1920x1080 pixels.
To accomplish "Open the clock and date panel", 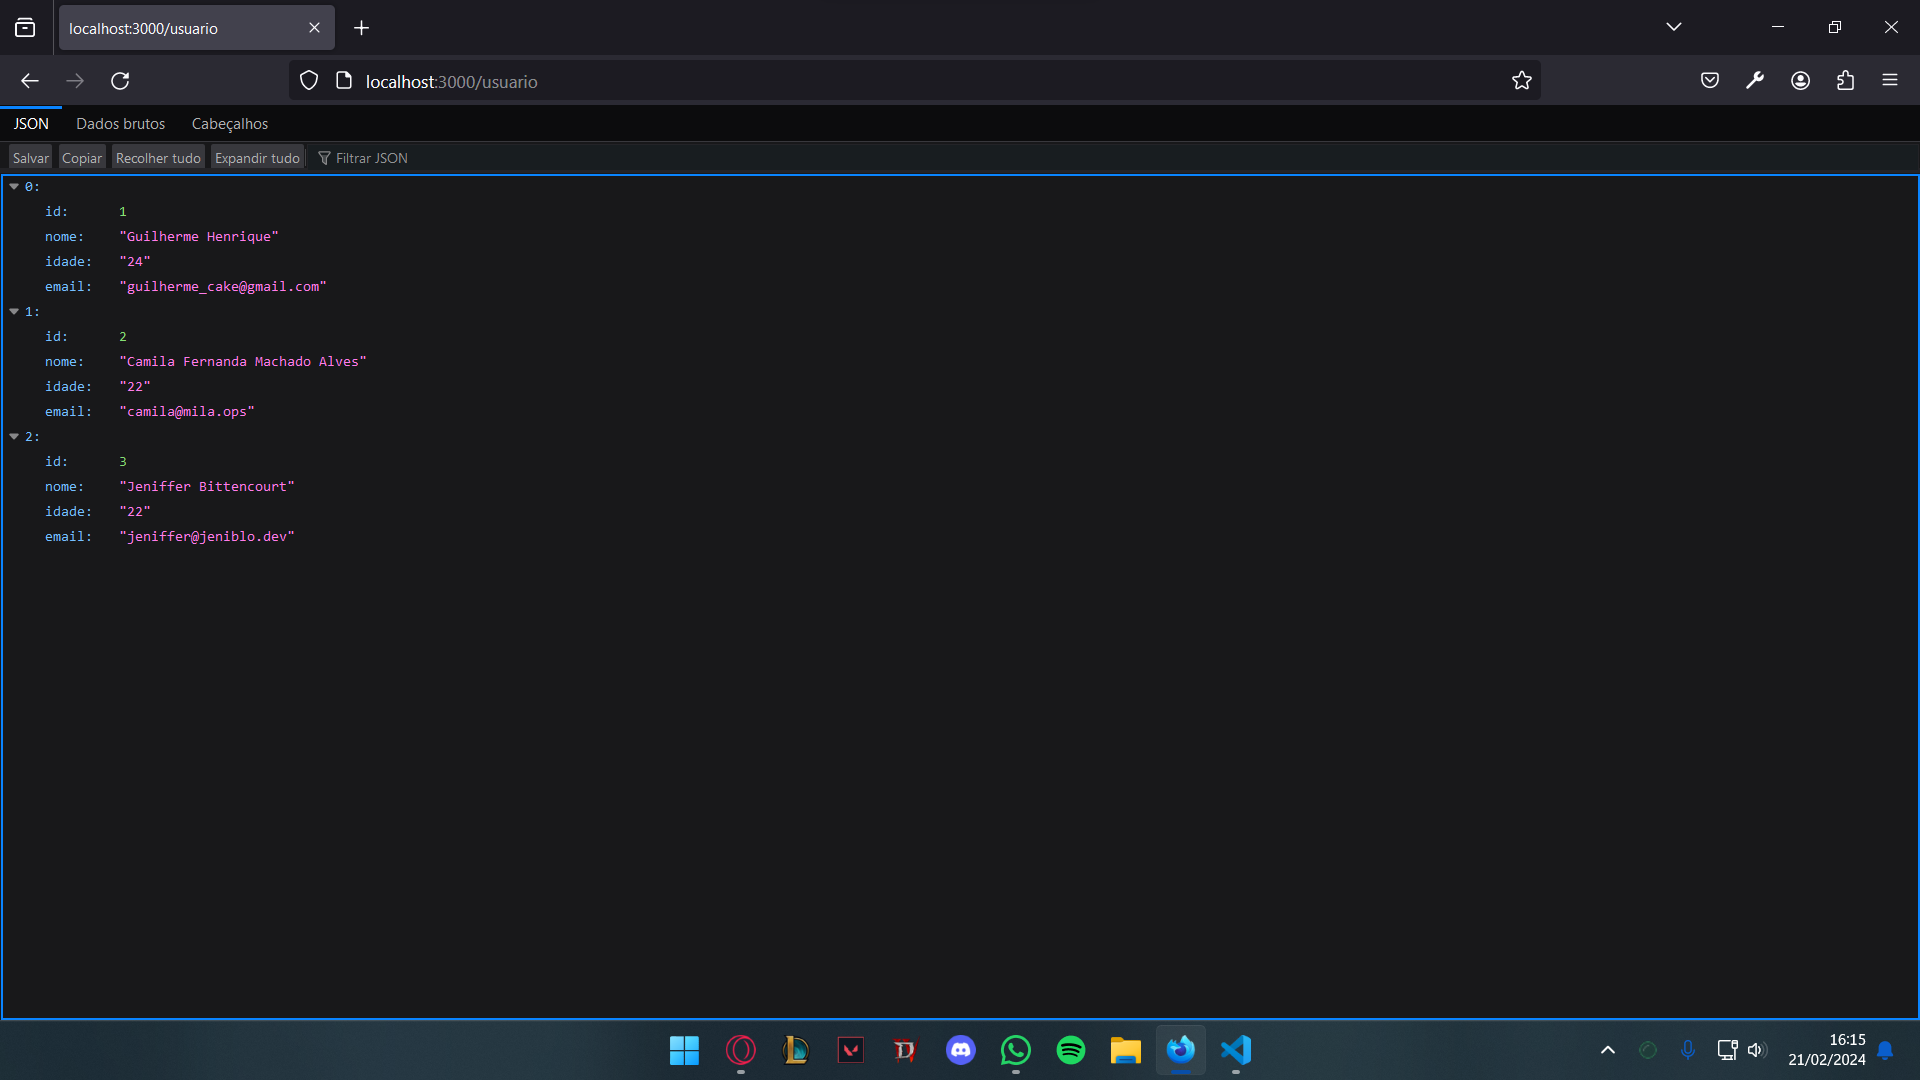I will pyautogui.click(x=1827, y=1050).
